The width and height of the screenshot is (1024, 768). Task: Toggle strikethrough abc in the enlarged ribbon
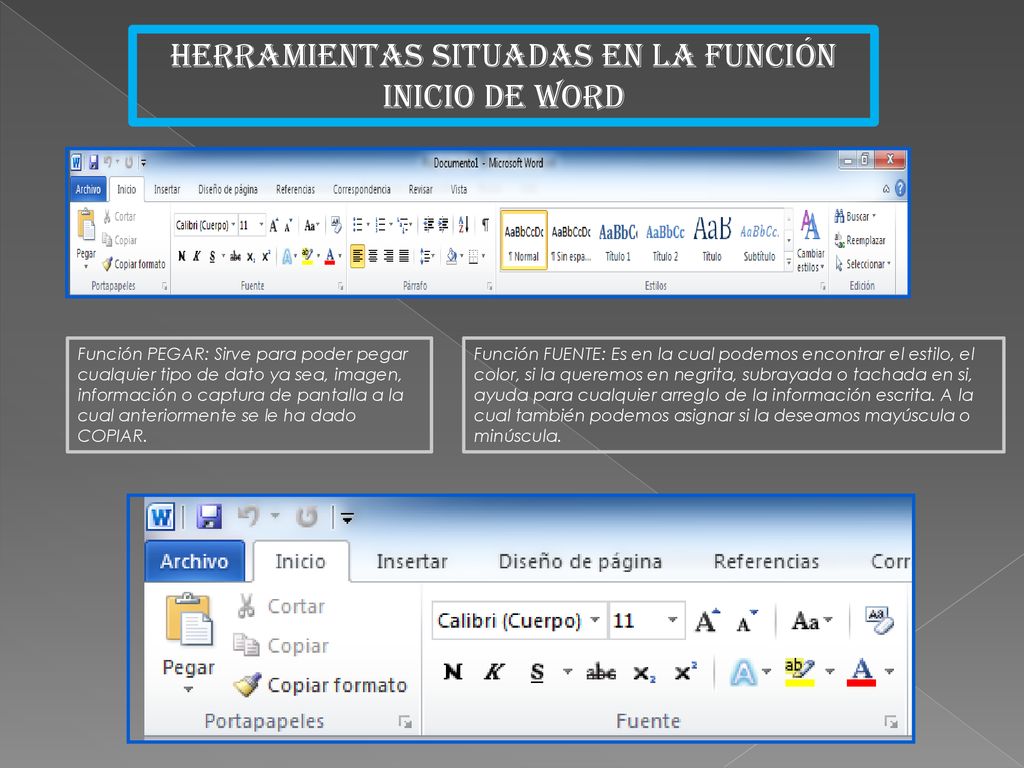[x=601, y=672]
